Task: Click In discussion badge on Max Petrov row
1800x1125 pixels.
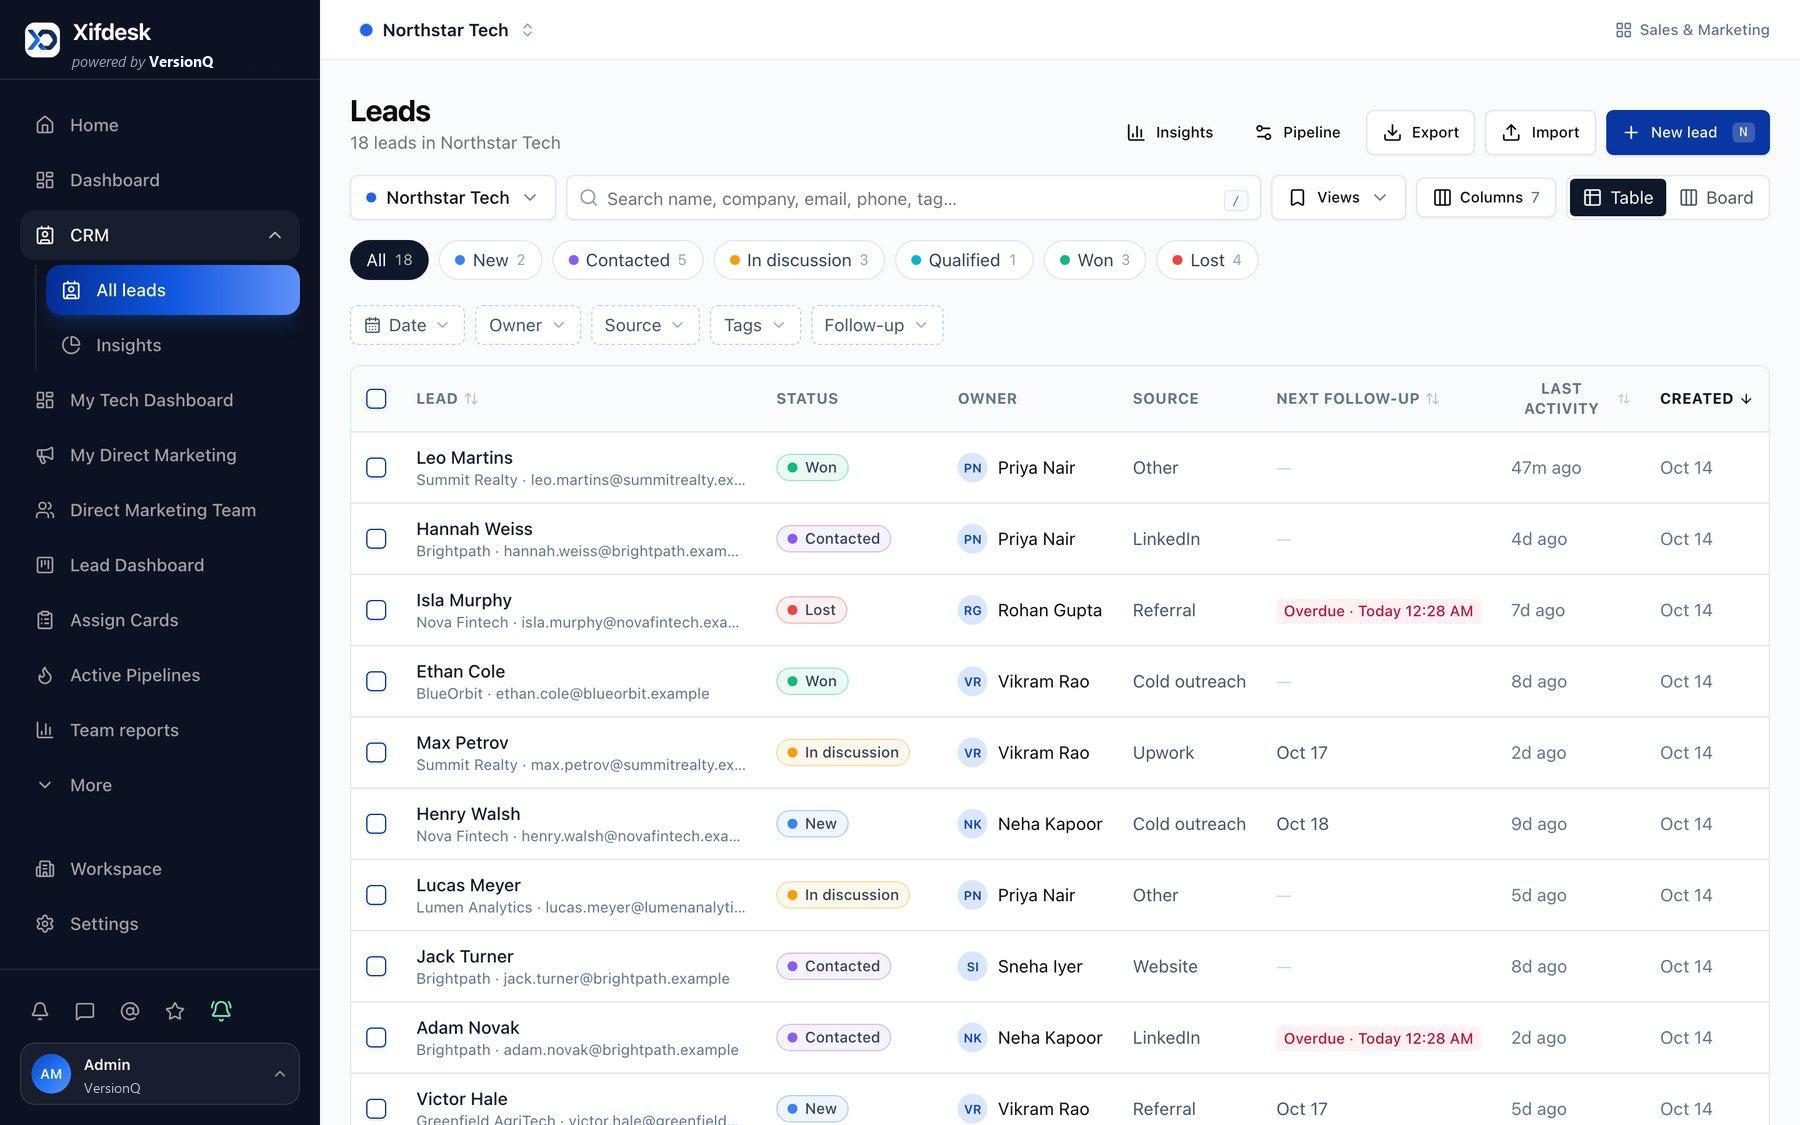Action: (x=842, y=753)
